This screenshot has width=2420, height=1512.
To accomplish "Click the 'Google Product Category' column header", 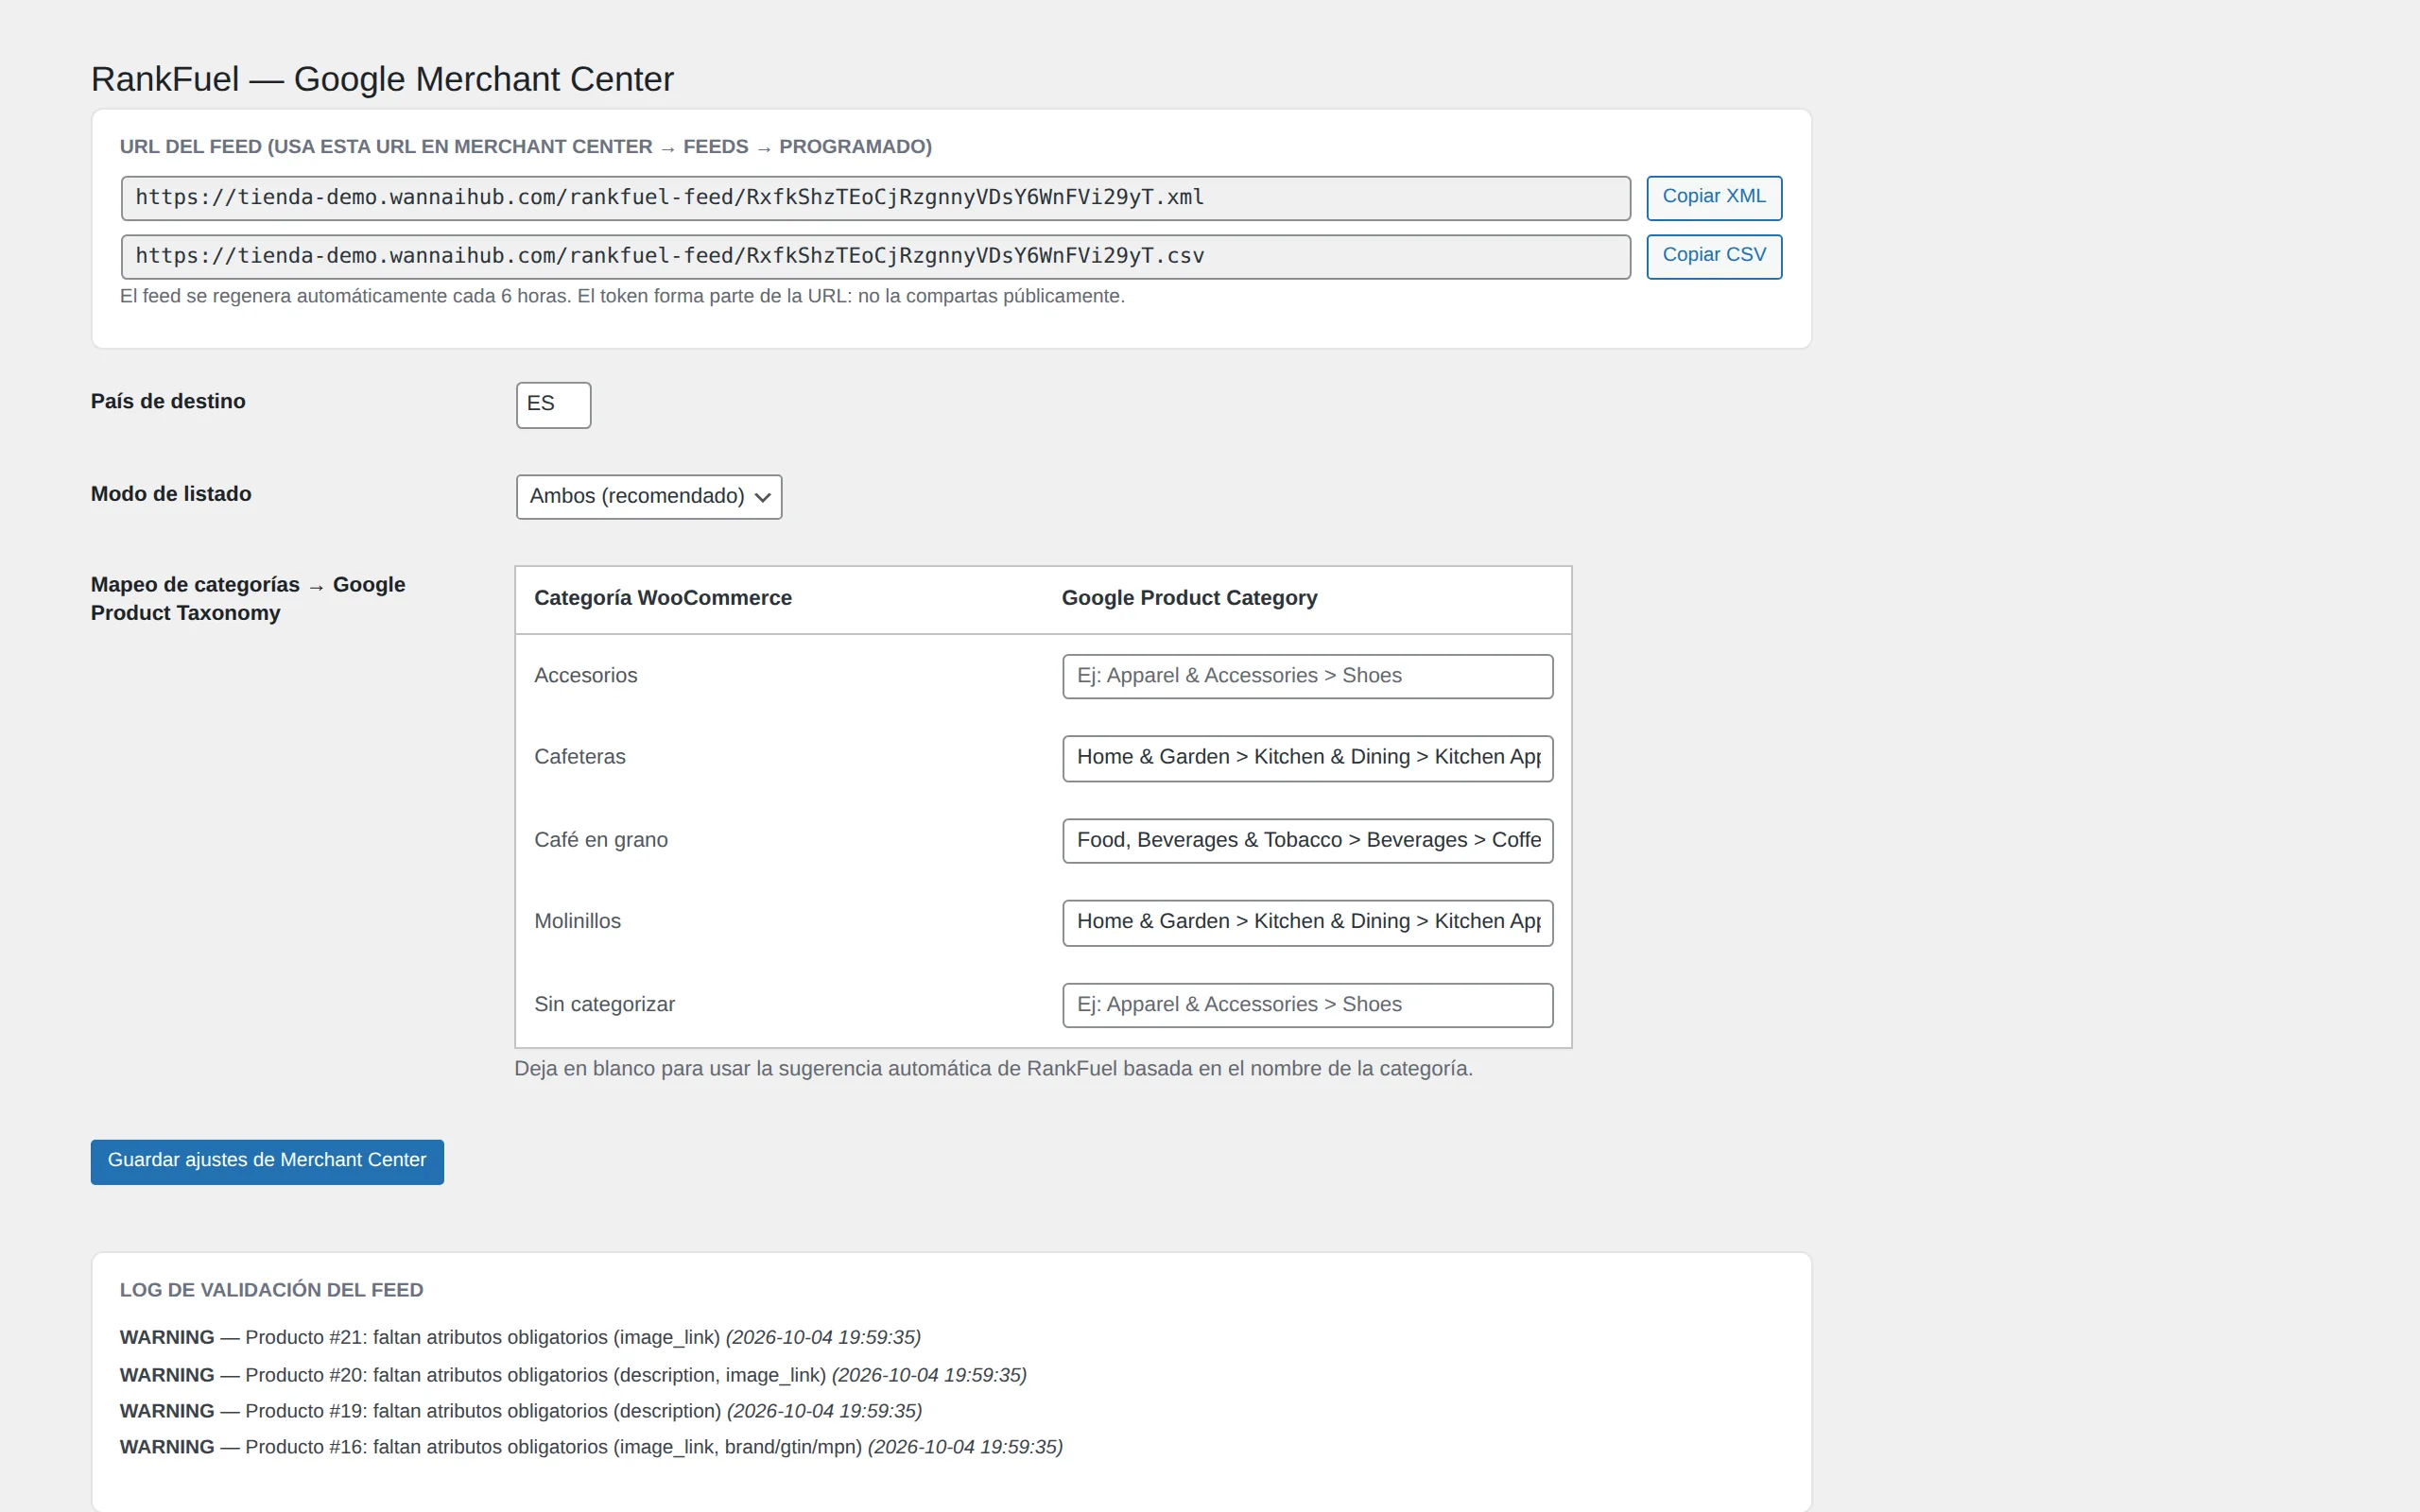I will coord(1189,598).
